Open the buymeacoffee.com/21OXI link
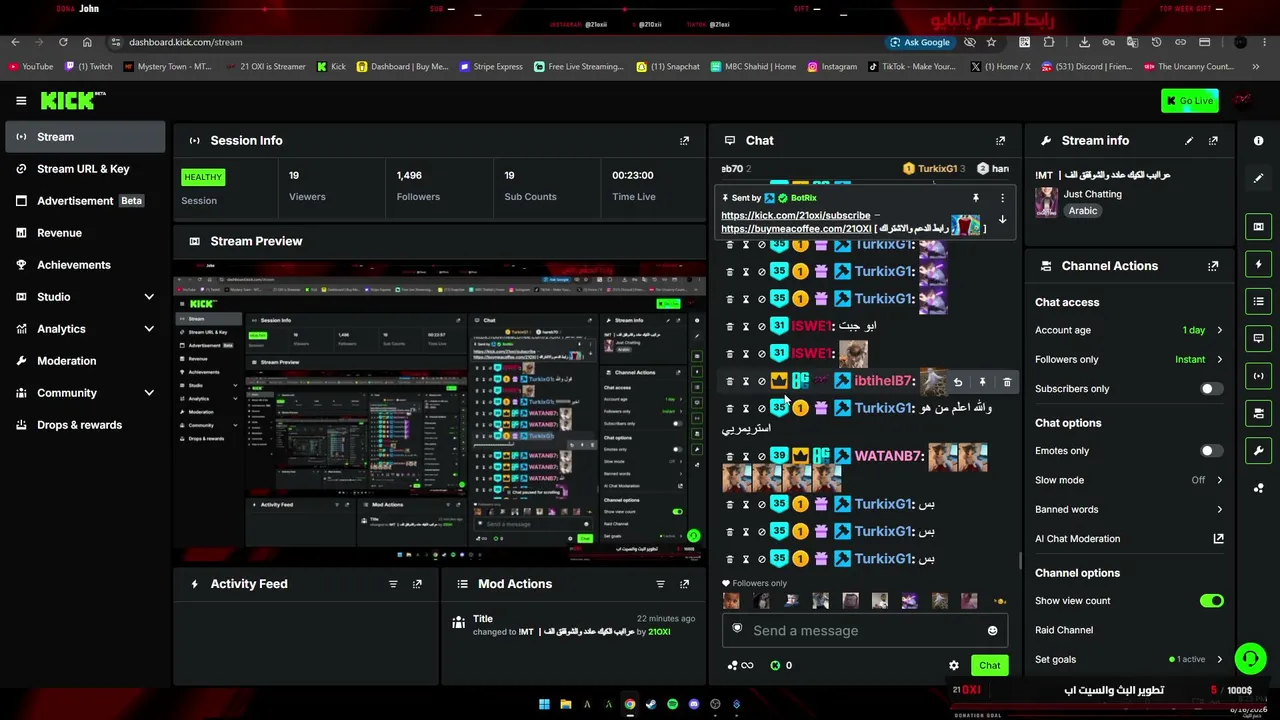This screenshot has width=1280, height=720. coord(796,229)
